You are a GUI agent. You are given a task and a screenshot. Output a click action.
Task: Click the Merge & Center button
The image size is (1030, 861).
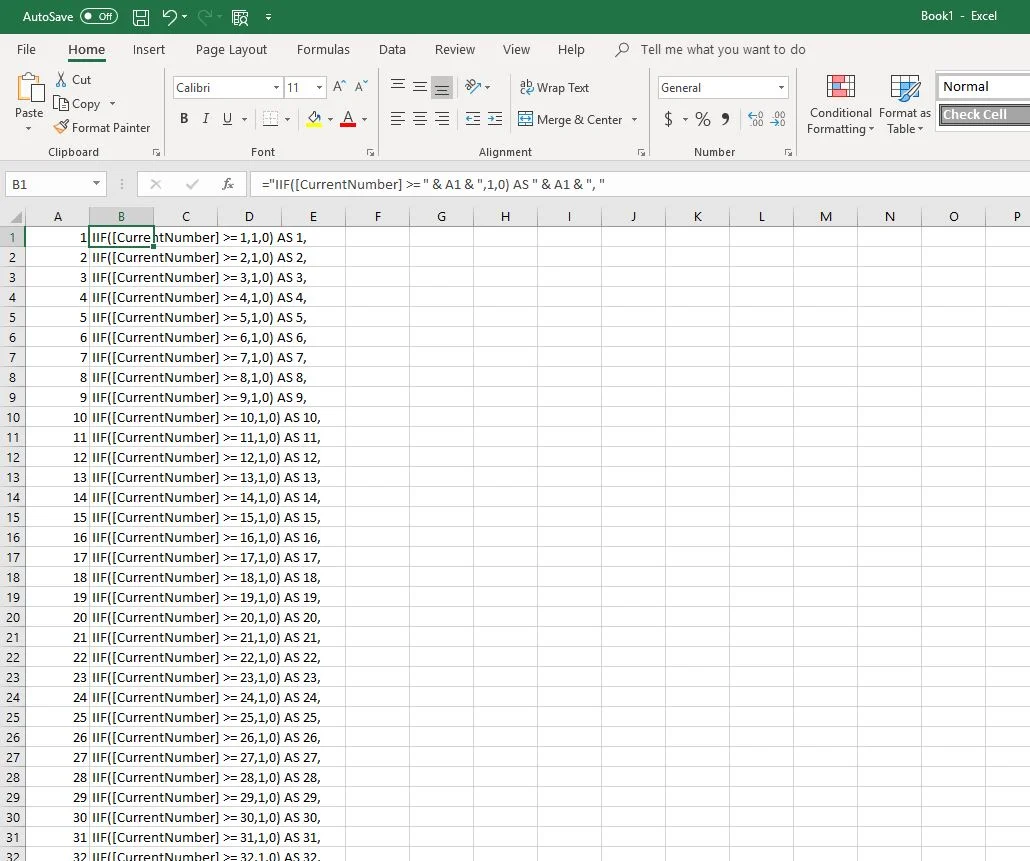coord(570,120)
